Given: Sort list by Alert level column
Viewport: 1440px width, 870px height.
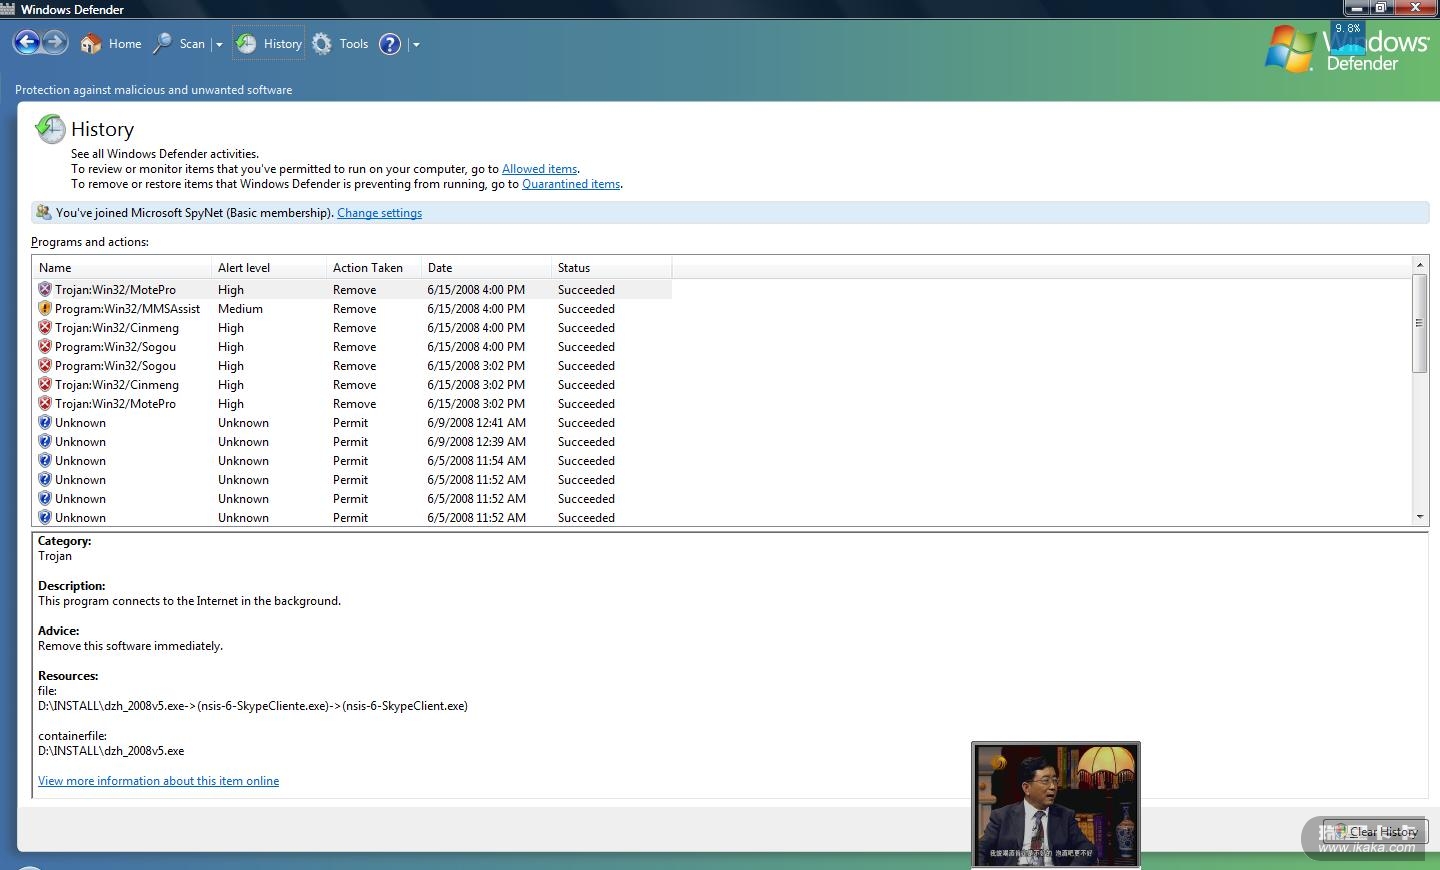Looking at the screenshot, I should point(244,268).
